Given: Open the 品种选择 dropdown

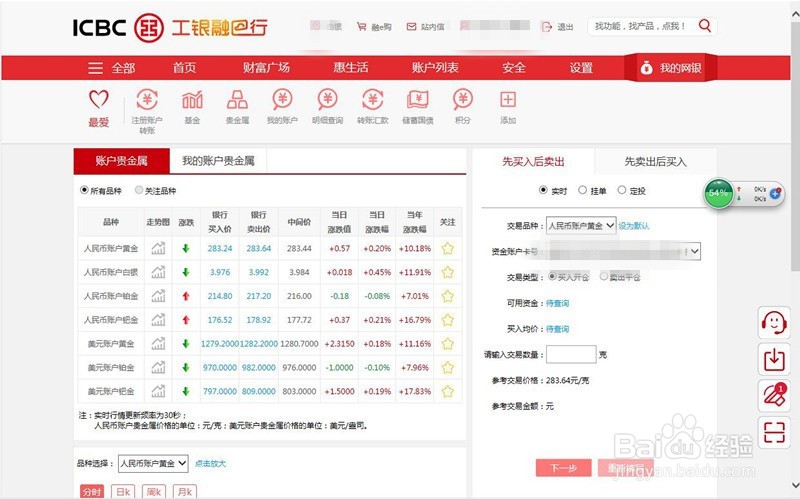Looking at the screenshot, I should (x=153, y=463).
